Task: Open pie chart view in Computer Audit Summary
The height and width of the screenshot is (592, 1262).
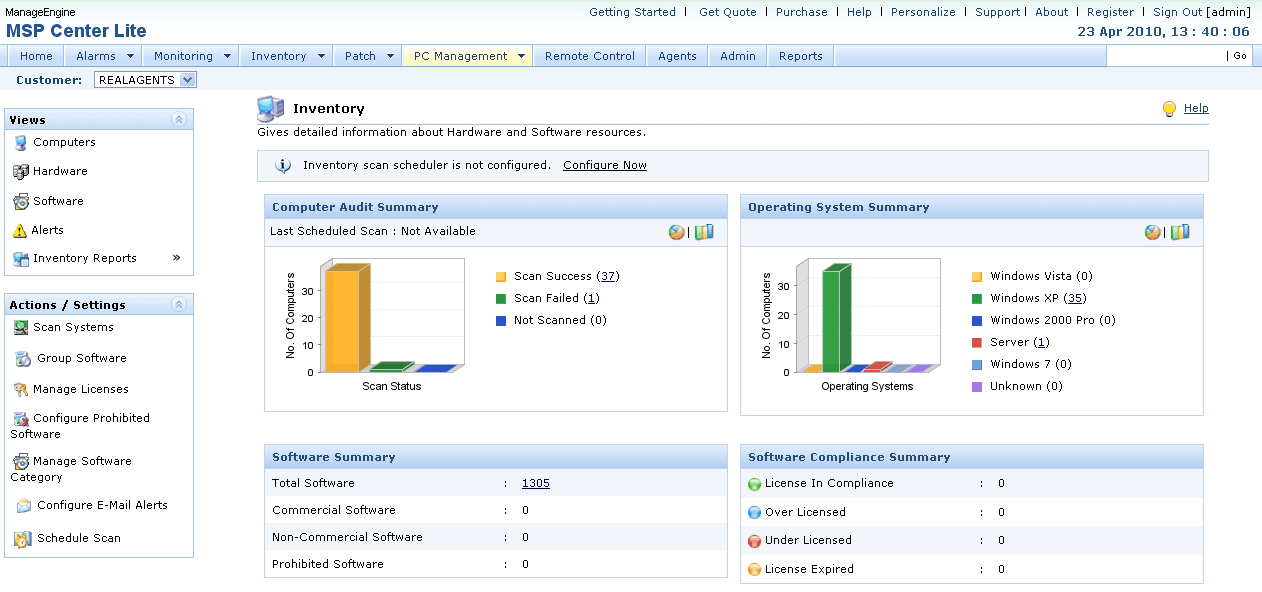Action: (677, 232)
